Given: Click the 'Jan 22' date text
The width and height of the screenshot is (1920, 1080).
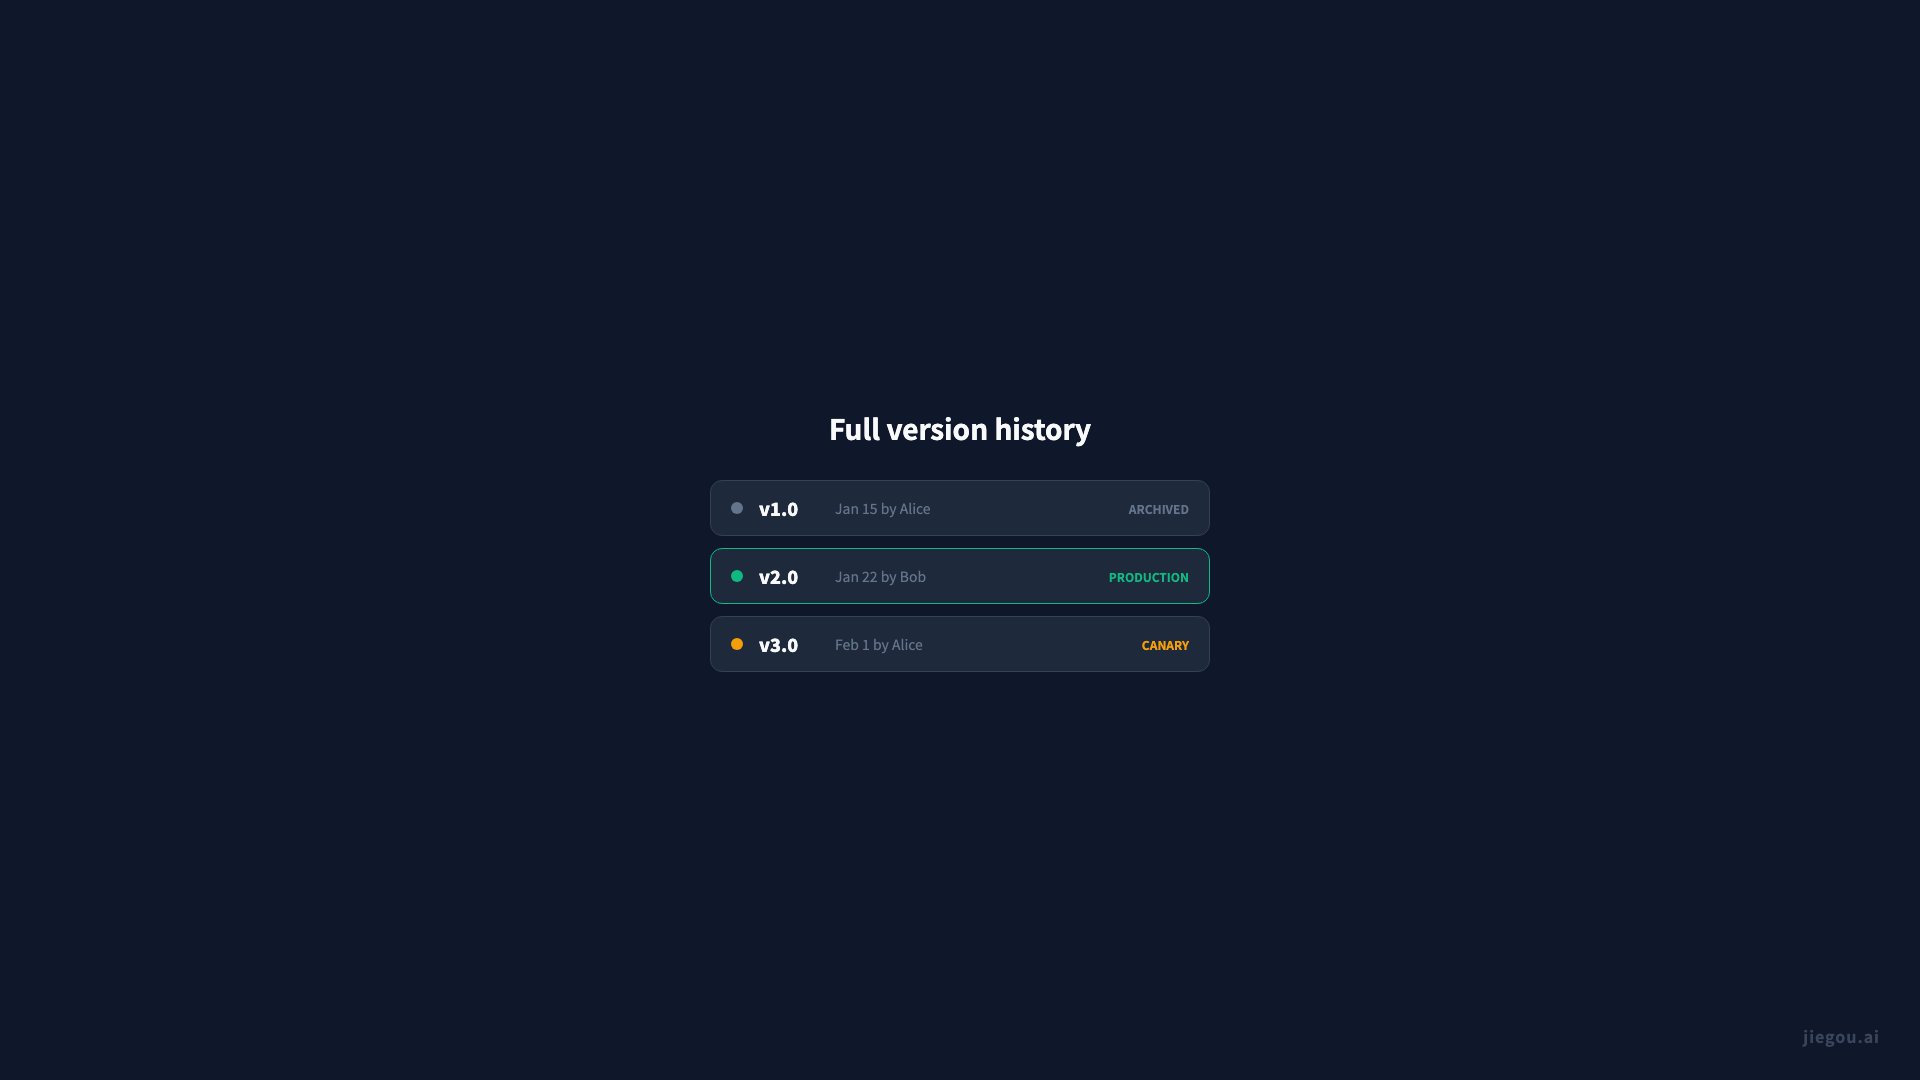Looking at the screenshot, I should (x=856, y=577).
